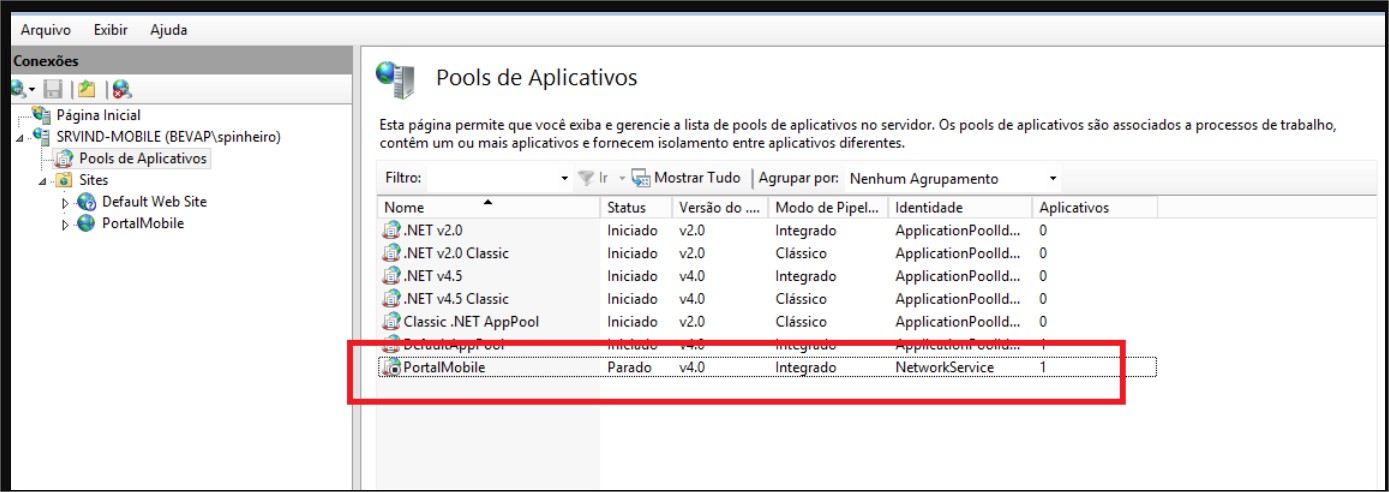Click the Parado status of PortalMobile
Viewport: 1389px width, 492px height.
coord(629,368)
